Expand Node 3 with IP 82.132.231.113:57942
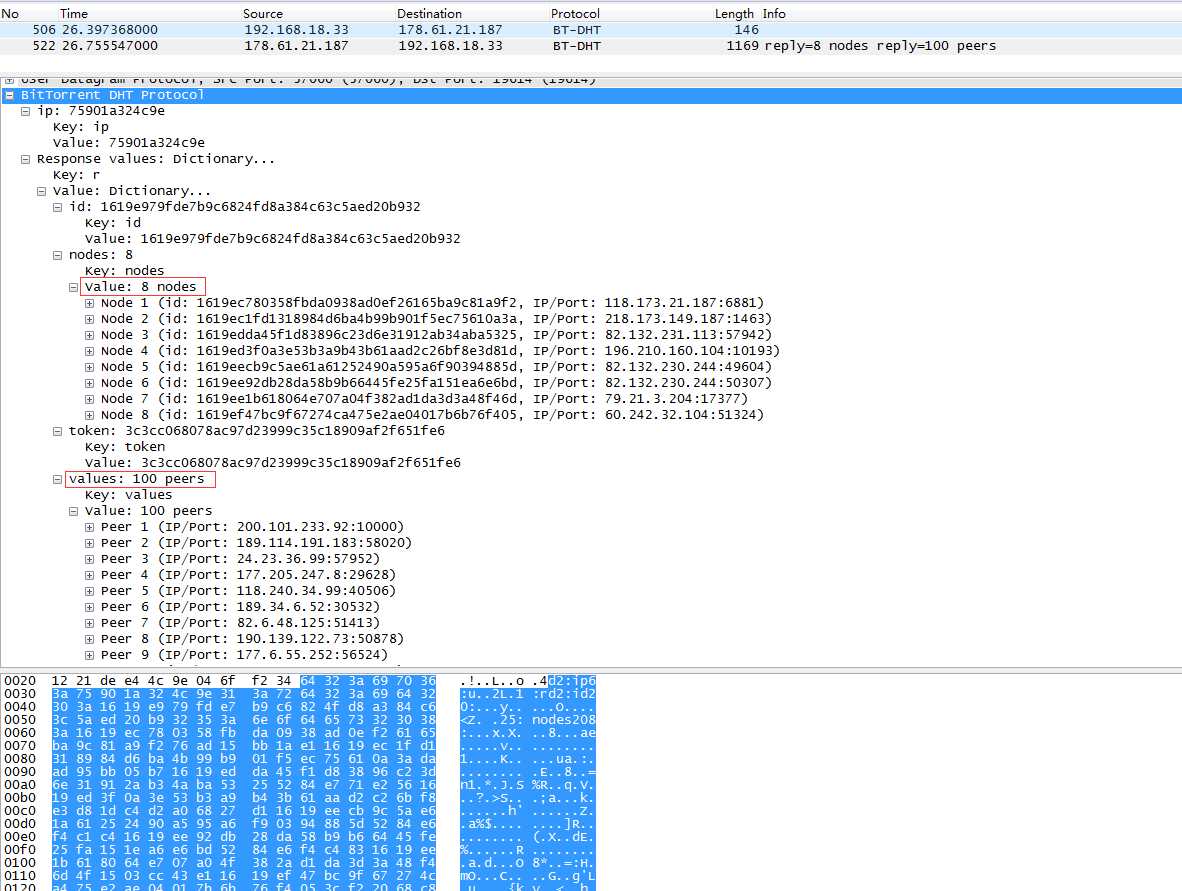 (89, 335)
